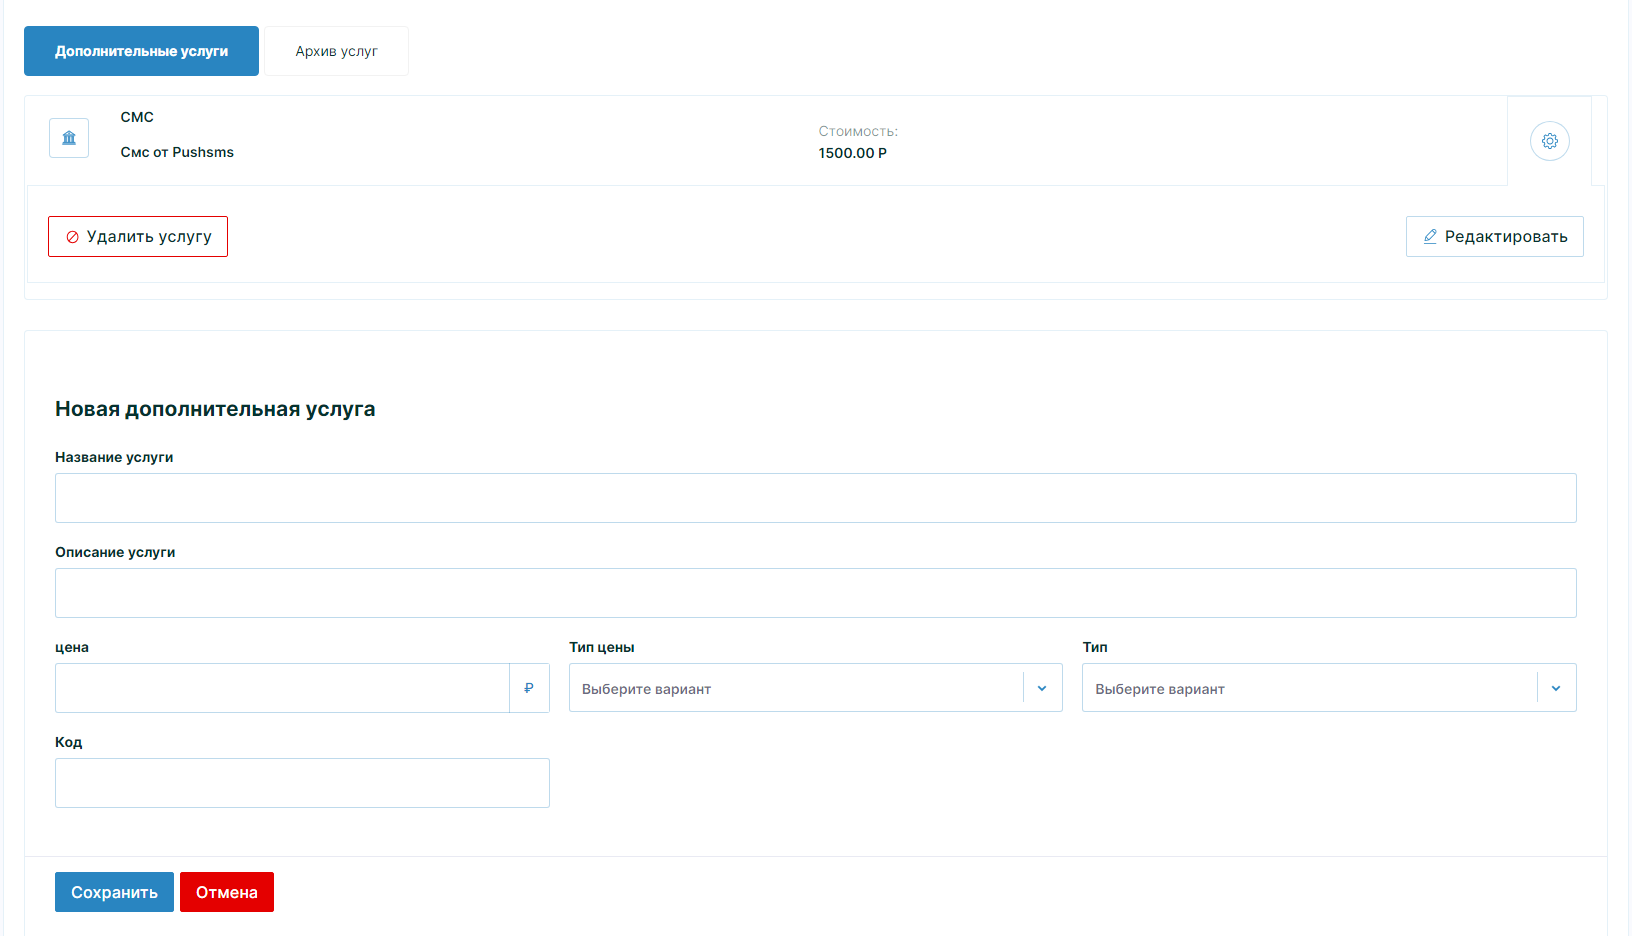Open the gear settings for СМС service
Screen dimensions: 1632x936
coord(1549,141)
